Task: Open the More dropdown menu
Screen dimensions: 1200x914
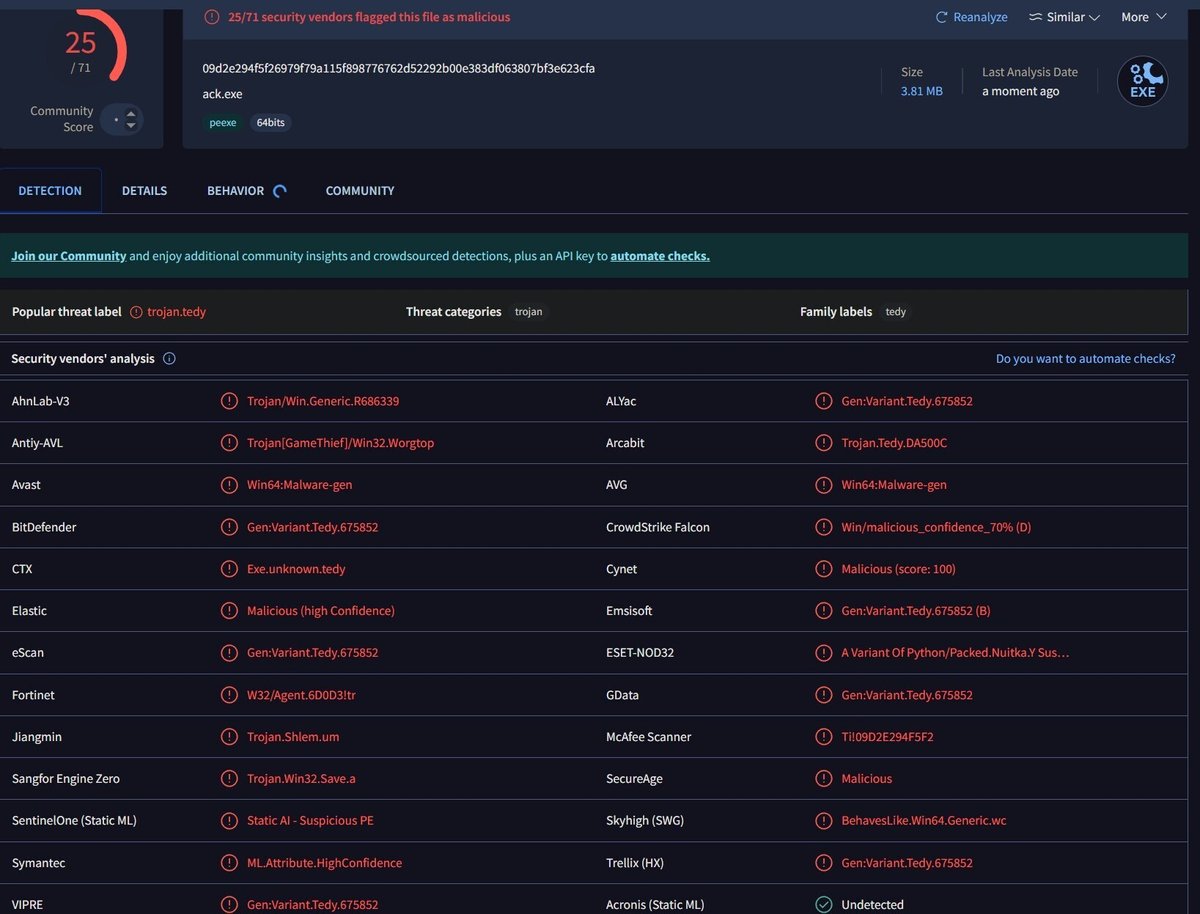Action: [1144, 17]
